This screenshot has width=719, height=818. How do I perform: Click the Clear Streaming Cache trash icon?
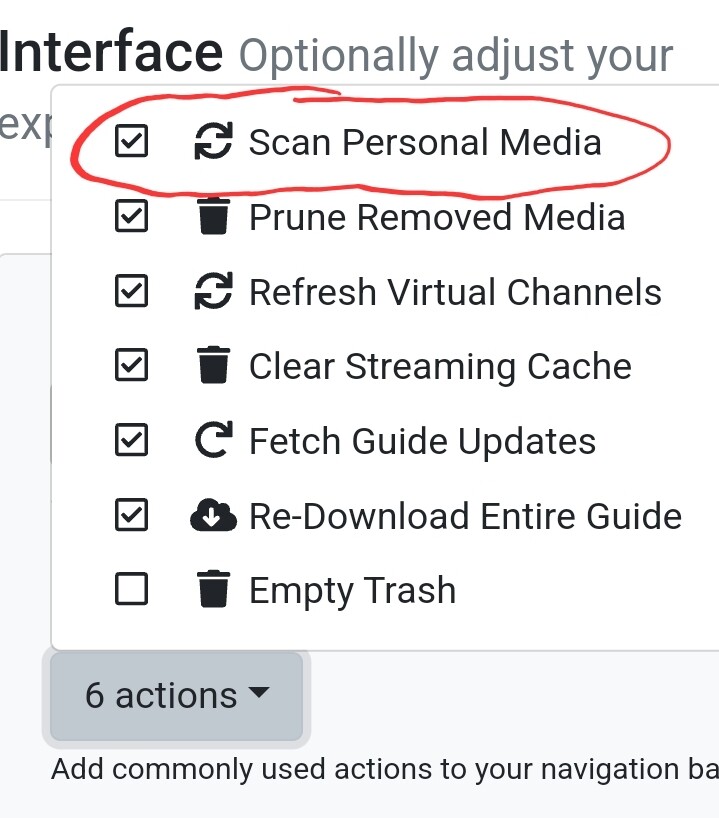click(212, 367)
